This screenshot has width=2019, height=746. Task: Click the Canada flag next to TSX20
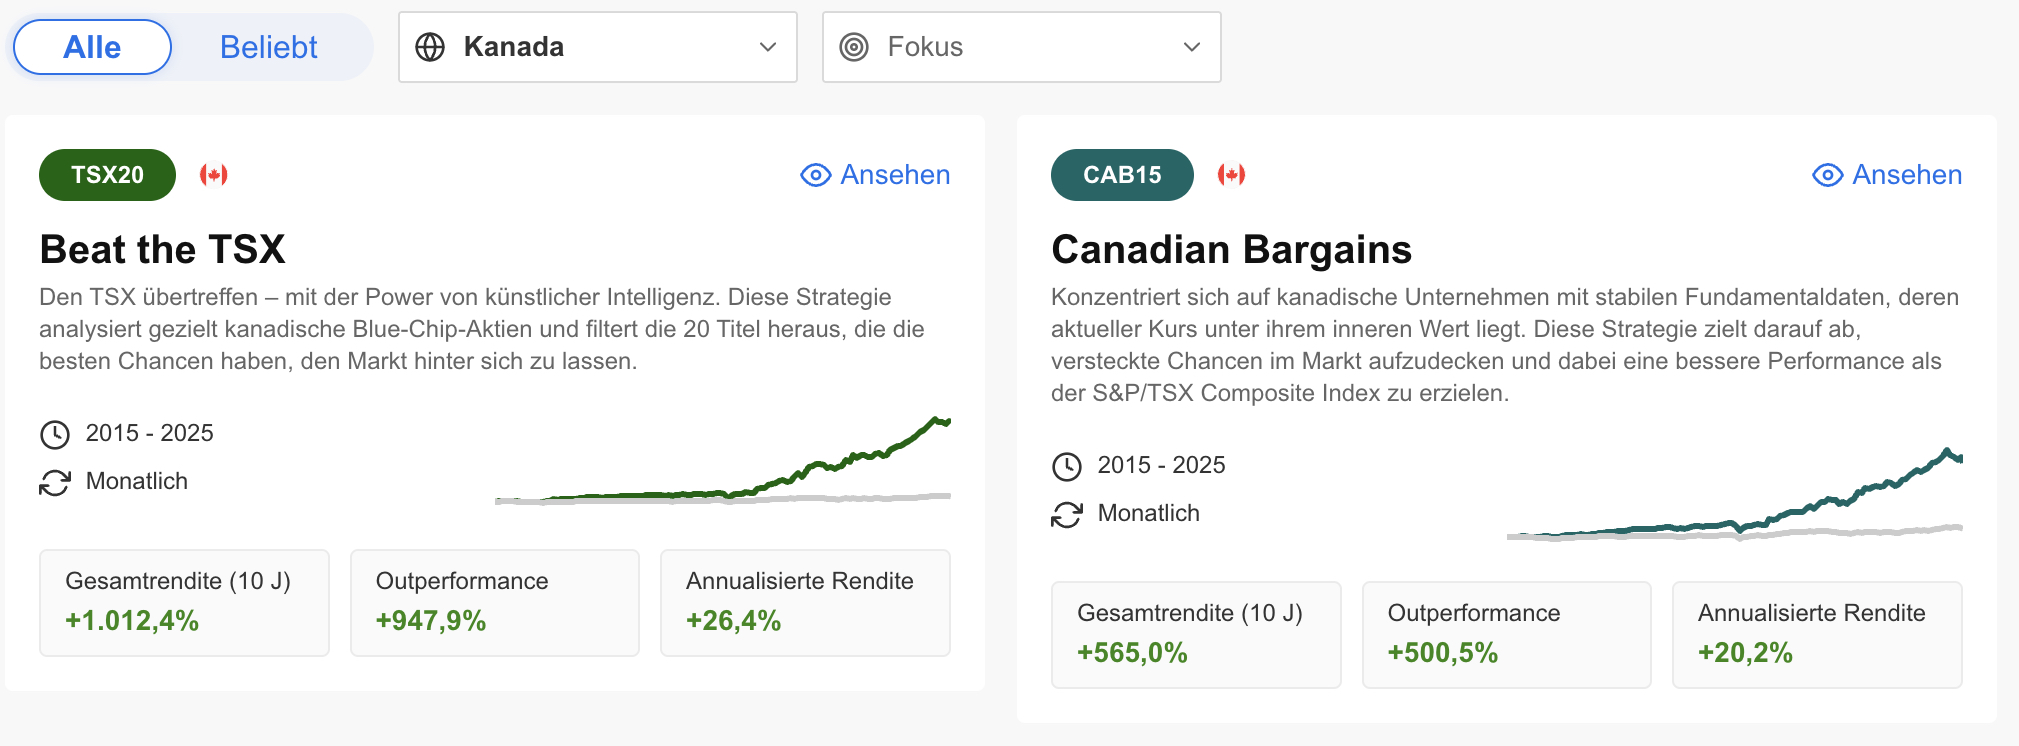[x=214, y=175]
